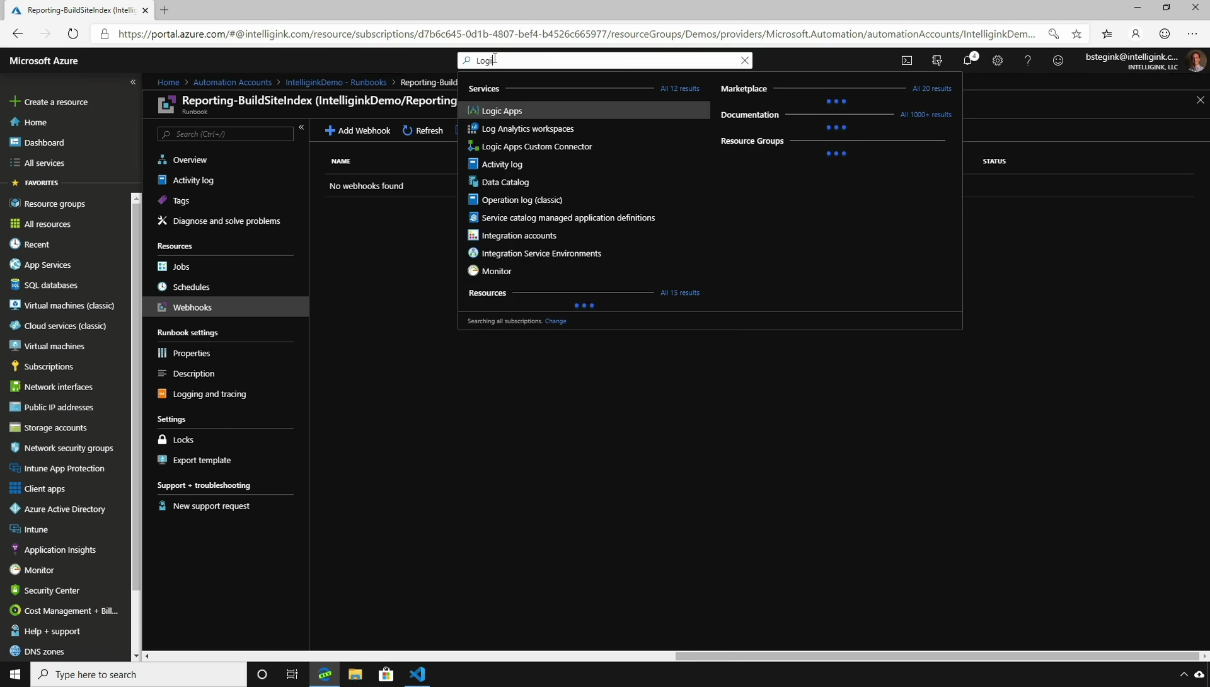Viewport: 1210px width, 687px height.
Task: Collapse the runbook blade menu
Action: pyautogui.click(x=301, y=128)
